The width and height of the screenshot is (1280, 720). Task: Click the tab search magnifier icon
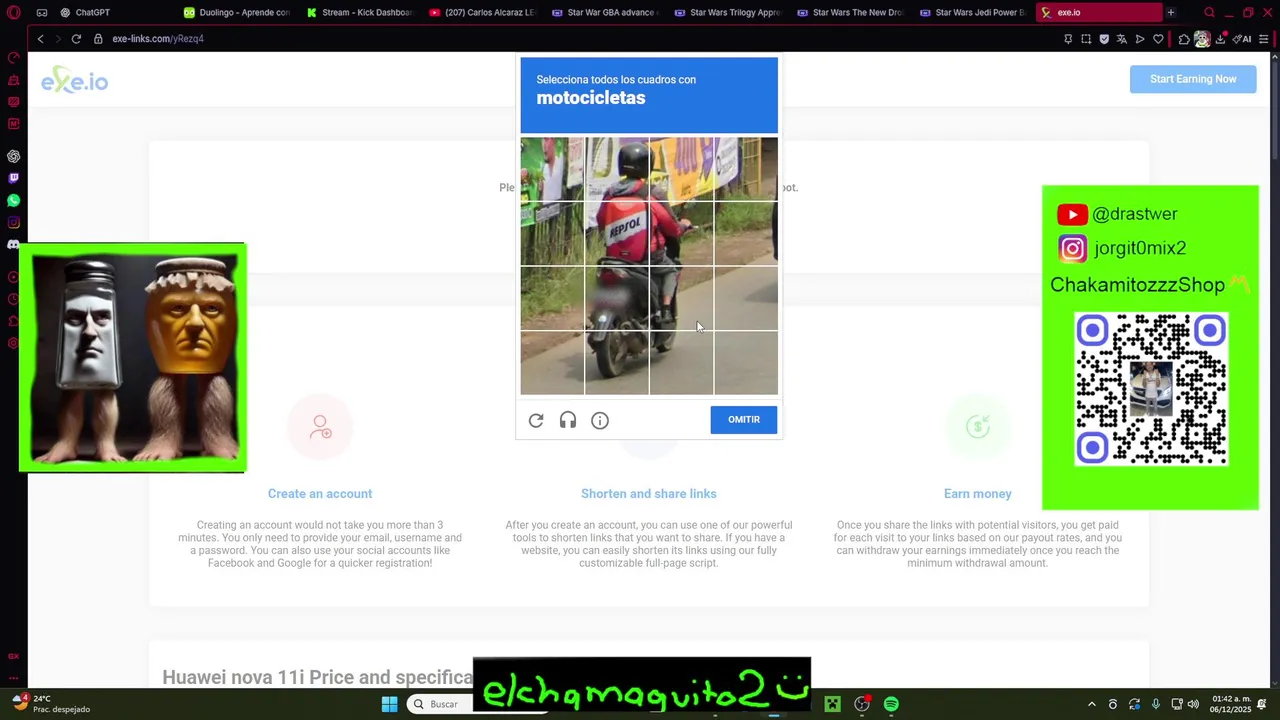pos(1209,12)
